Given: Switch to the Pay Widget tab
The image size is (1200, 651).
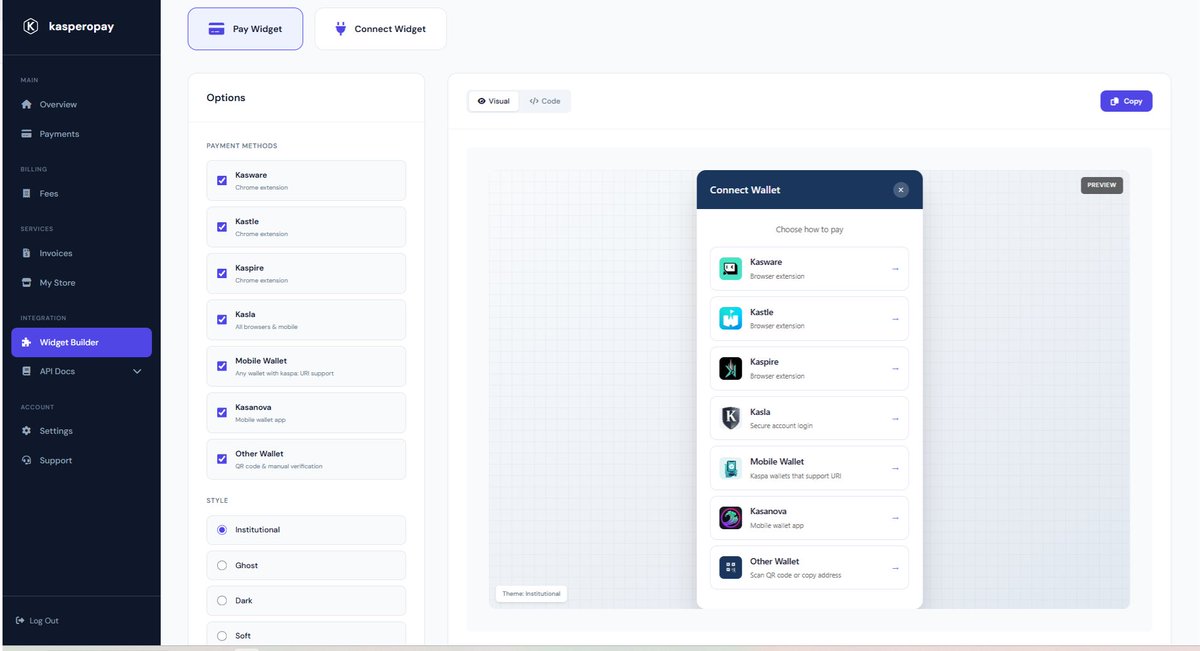Looking at the screenshot, I should pyautogui.click(x=245, y=29).
